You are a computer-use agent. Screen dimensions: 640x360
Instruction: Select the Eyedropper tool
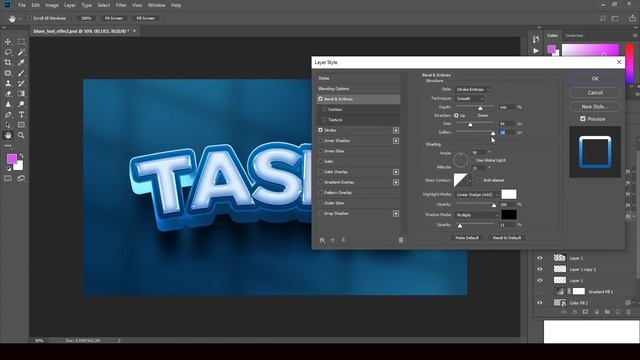(x=21, y=62)
